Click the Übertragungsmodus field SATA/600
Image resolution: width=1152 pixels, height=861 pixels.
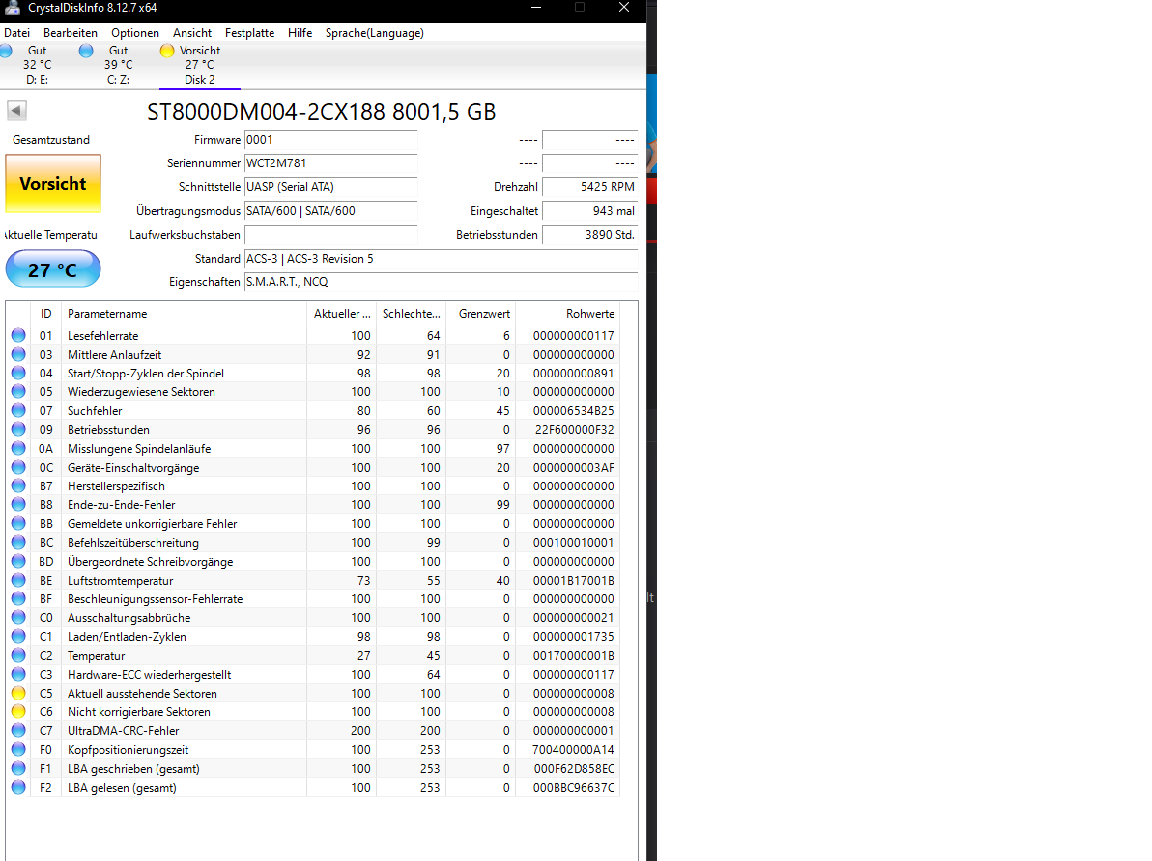(331, 211)
